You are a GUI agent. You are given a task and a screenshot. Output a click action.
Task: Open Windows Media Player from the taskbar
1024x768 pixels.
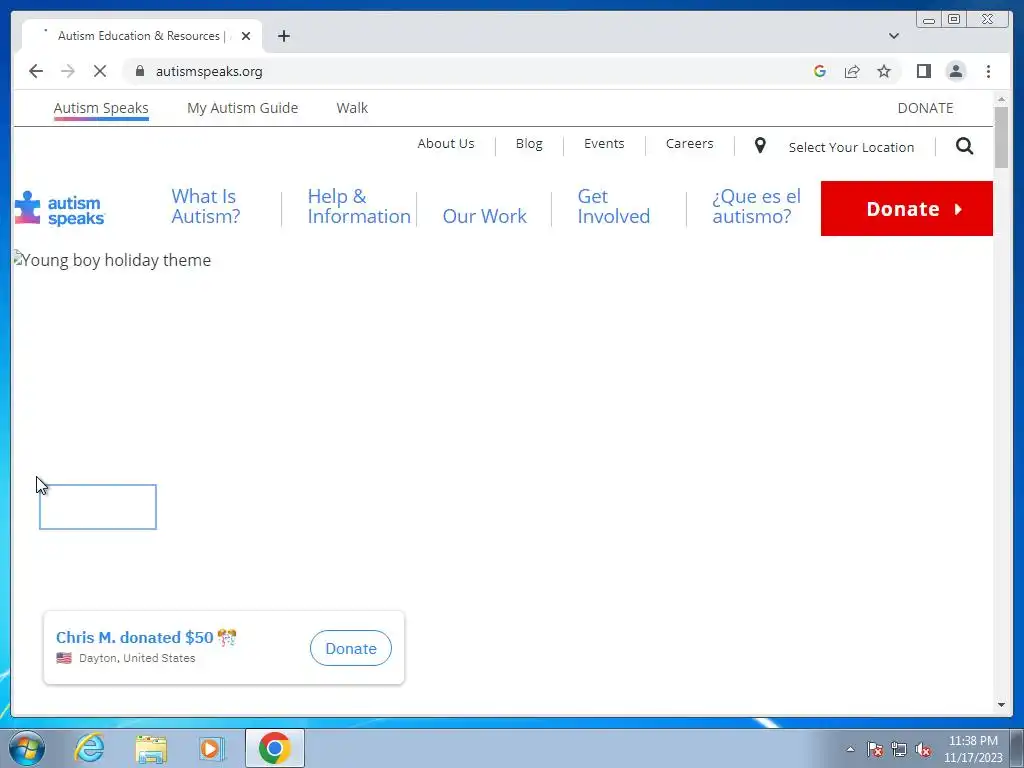click(212, 749)
